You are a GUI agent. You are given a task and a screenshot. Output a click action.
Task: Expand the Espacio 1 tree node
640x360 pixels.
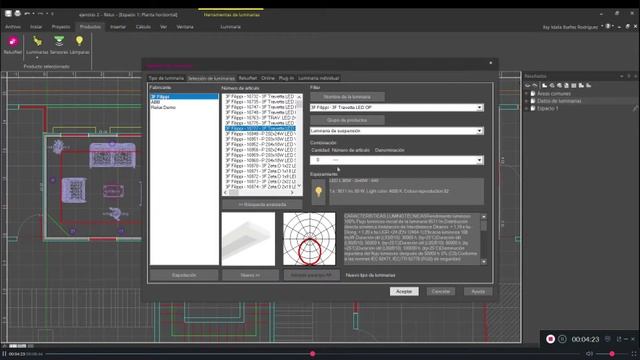coord(527,108)
